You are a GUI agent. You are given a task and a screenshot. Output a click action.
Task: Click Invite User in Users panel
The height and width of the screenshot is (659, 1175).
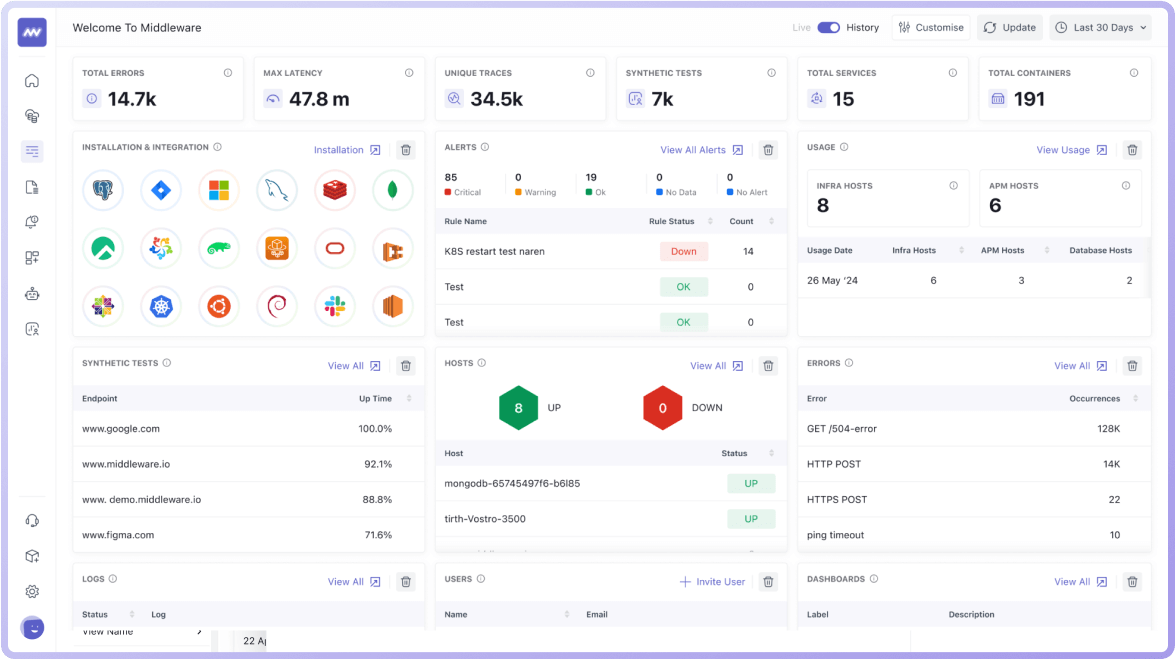[712, 582]
